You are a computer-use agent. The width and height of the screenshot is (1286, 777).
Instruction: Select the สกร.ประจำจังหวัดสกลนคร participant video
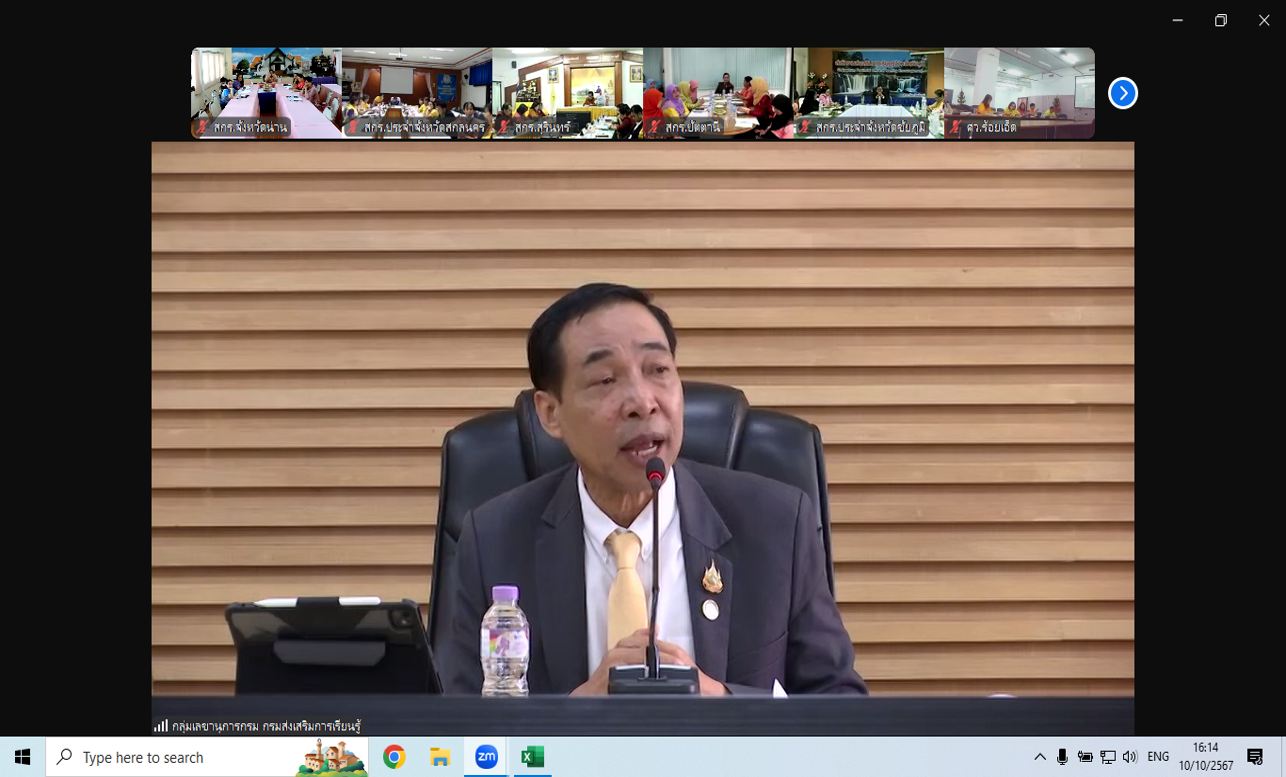click(417, 93)
